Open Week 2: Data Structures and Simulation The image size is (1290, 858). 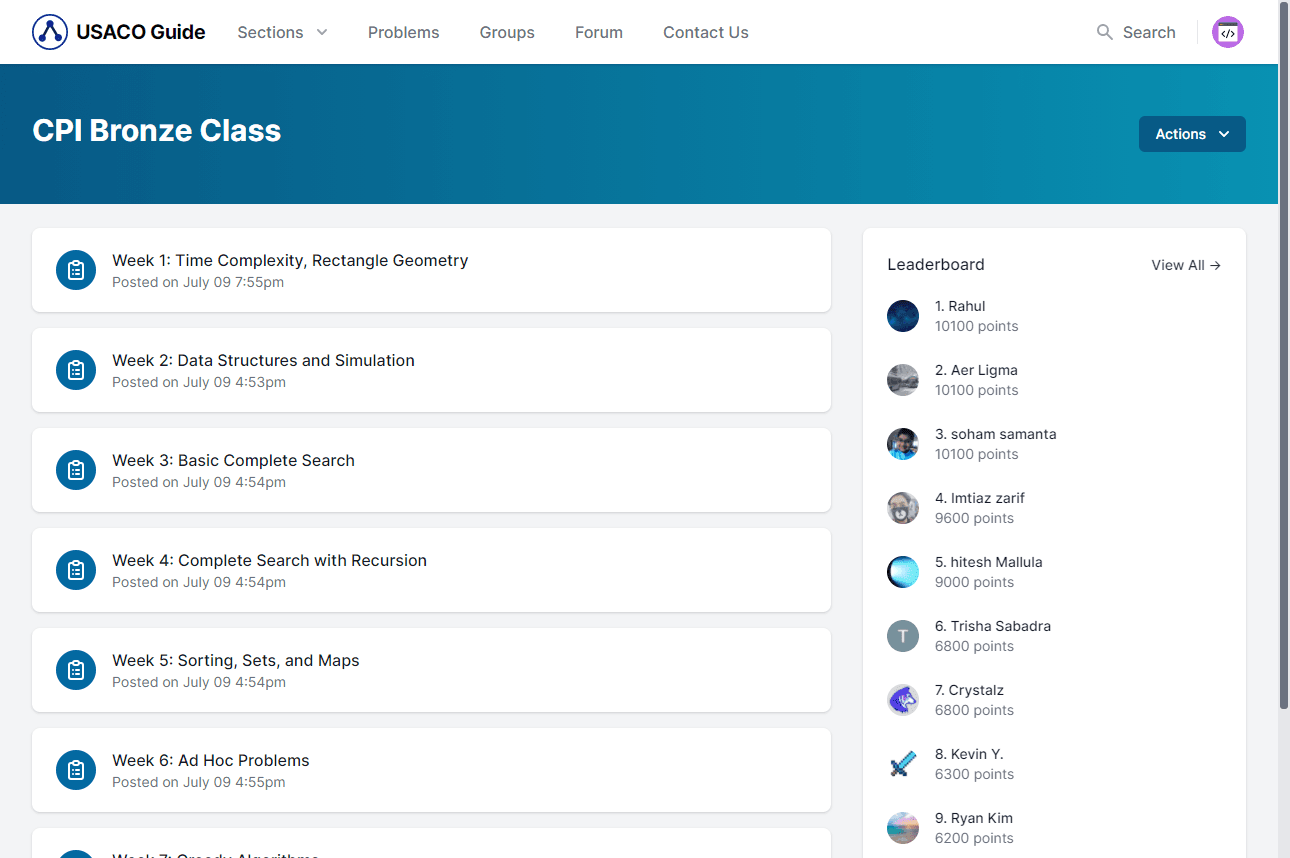tap(263, 361)
